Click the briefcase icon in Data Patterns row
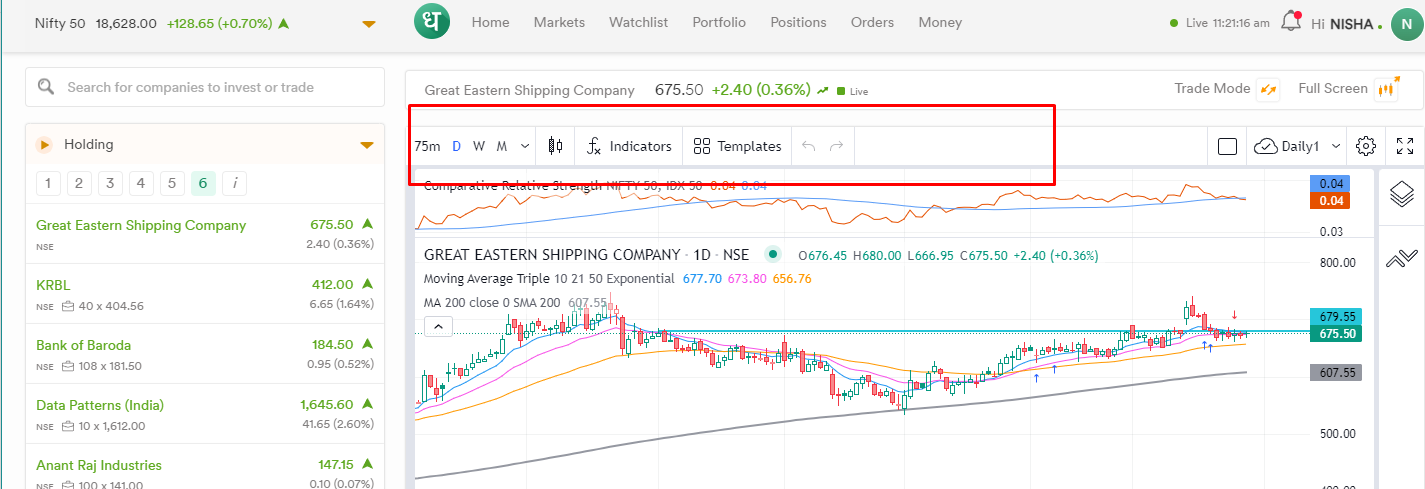This screenshot has height=489, width=1425. 68,426
